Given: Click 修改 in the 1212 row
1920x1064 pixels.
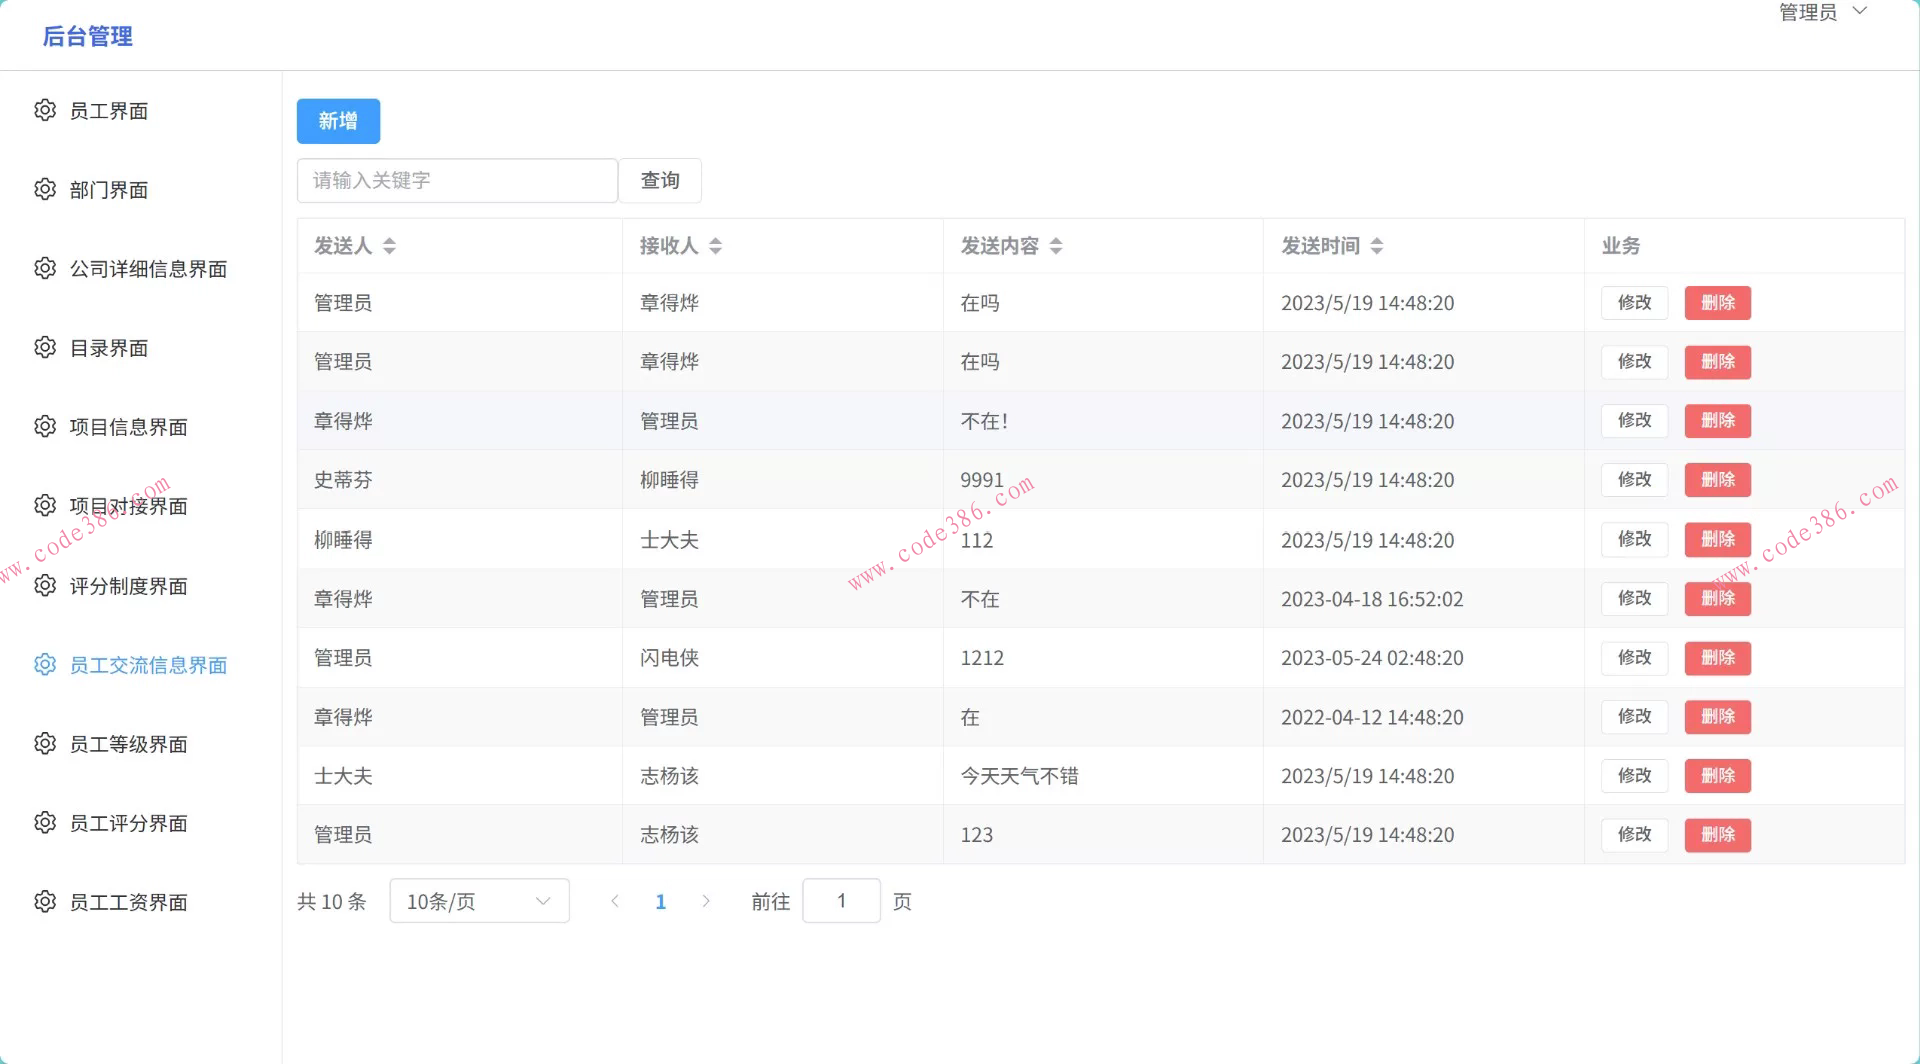Looking at the screenshot, I should click(1635, 657).
